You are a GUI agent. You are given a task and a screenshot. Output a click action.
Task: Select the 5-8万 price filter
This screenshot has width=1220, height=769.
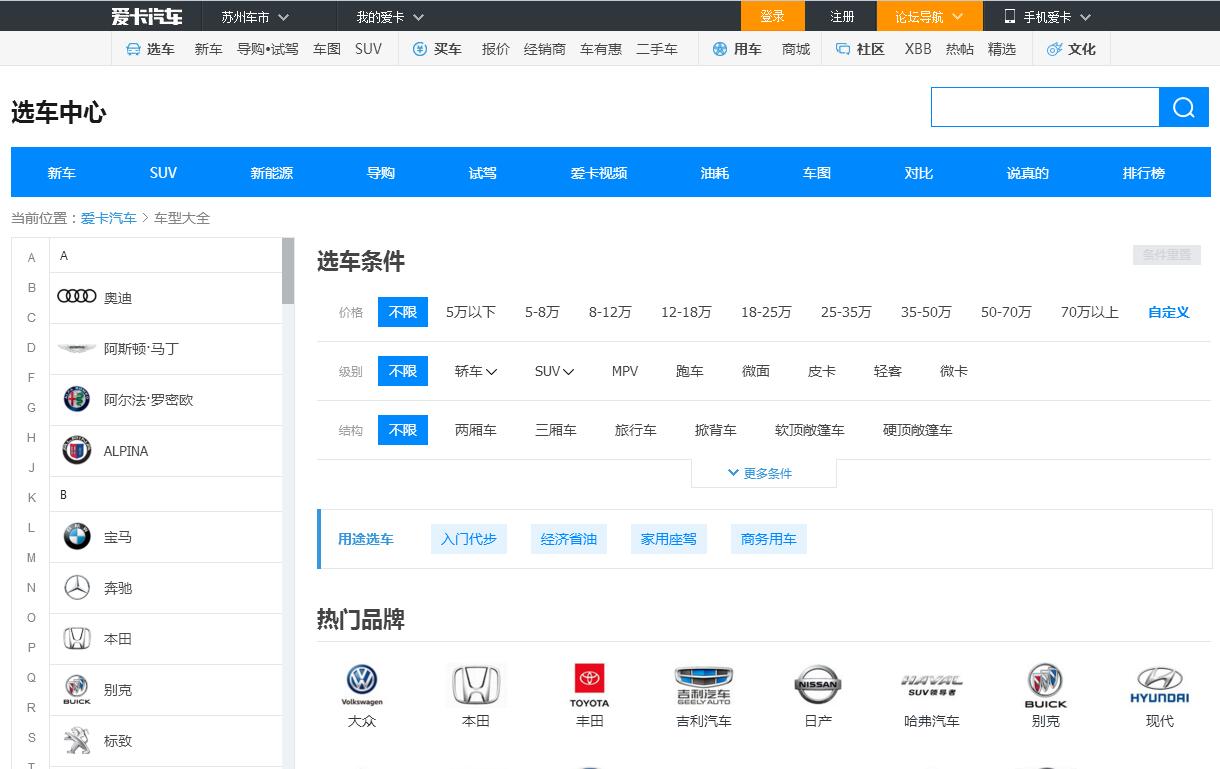542,312
